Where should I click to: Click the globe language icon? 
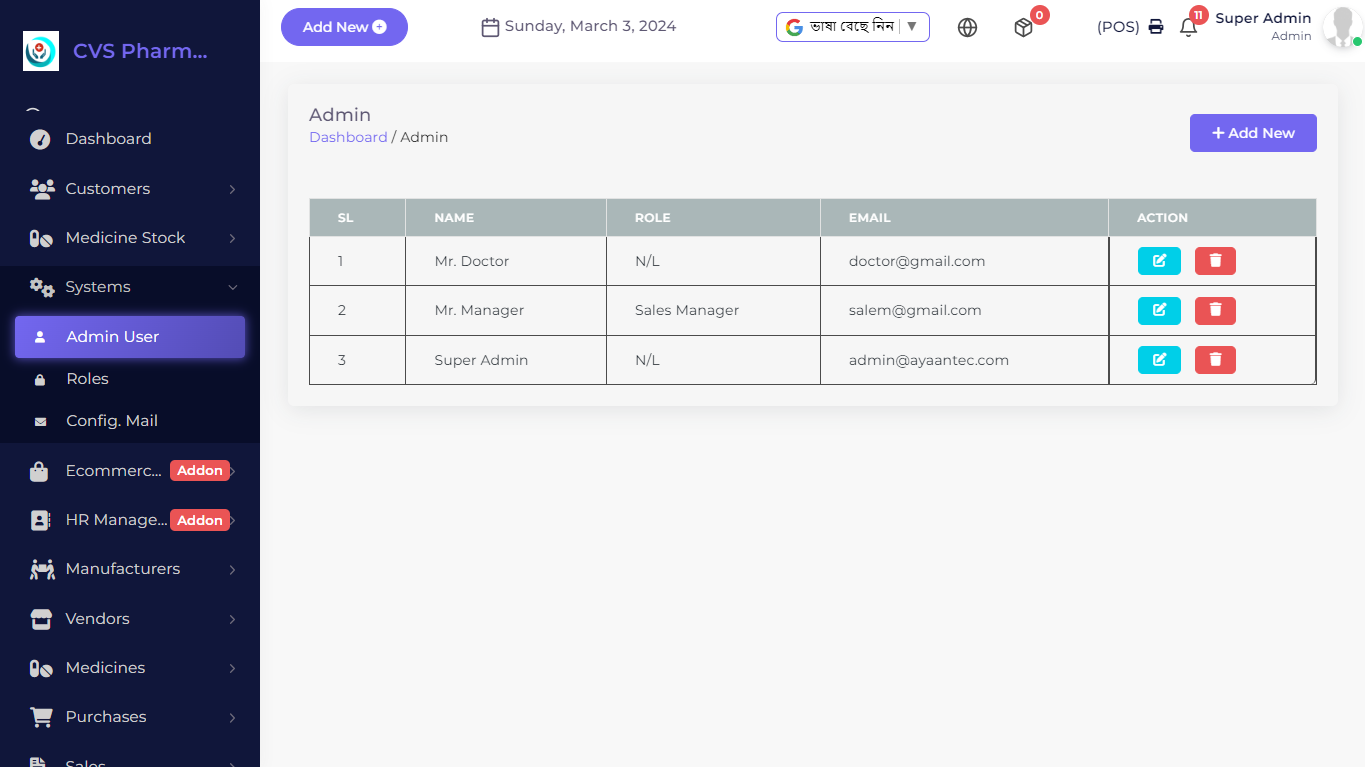[x=967, y=28]
